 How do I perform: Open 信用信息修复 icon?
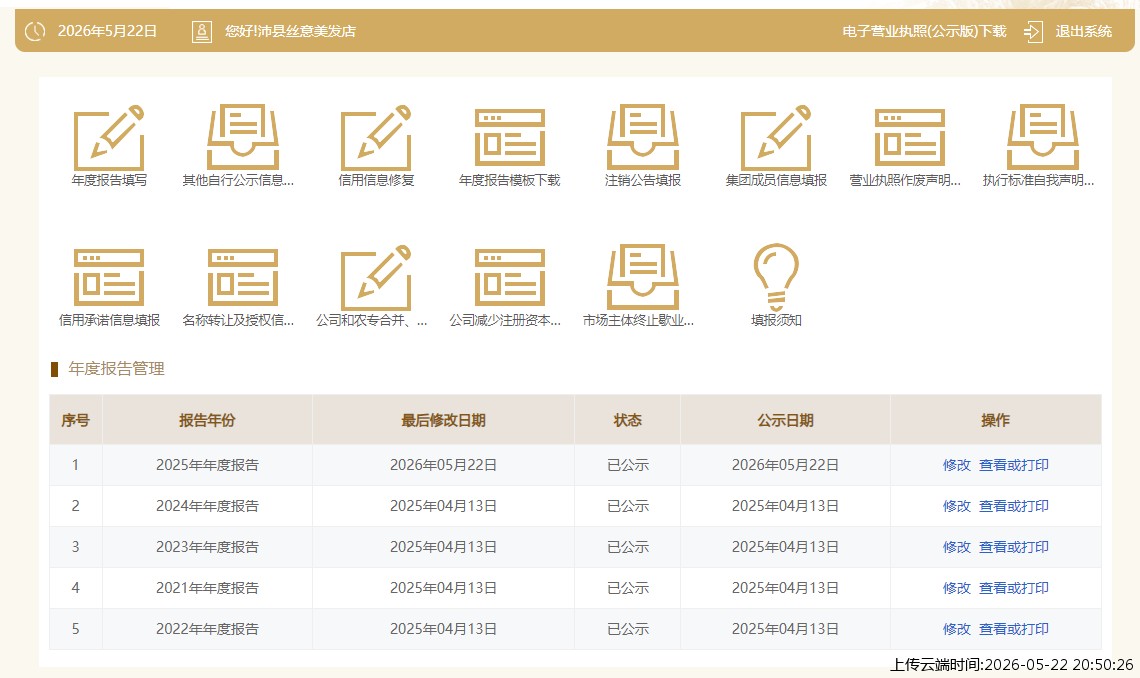coord(376,138)
